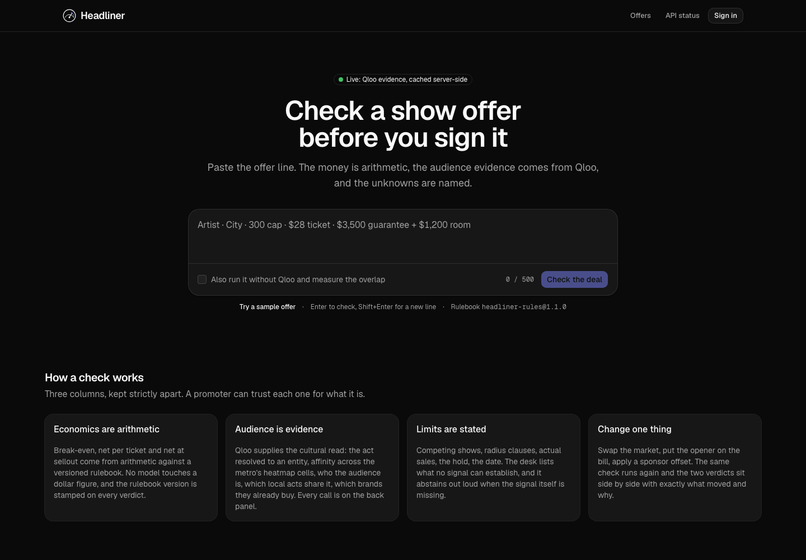Enable 'Also run it without Qloo' checkbox
The width and height of the screenshot is (806, 560).
(202, 279)
